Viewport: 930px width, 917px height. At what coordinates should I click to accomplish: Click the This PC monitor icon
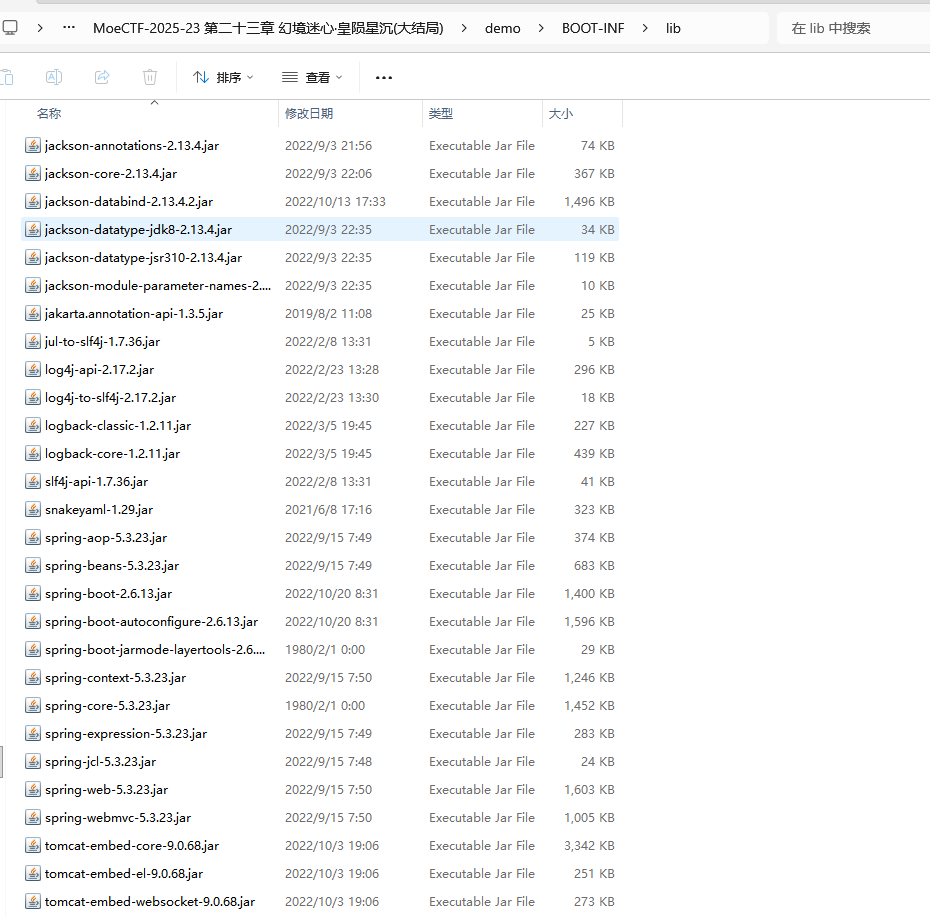(x=10, y=28)
